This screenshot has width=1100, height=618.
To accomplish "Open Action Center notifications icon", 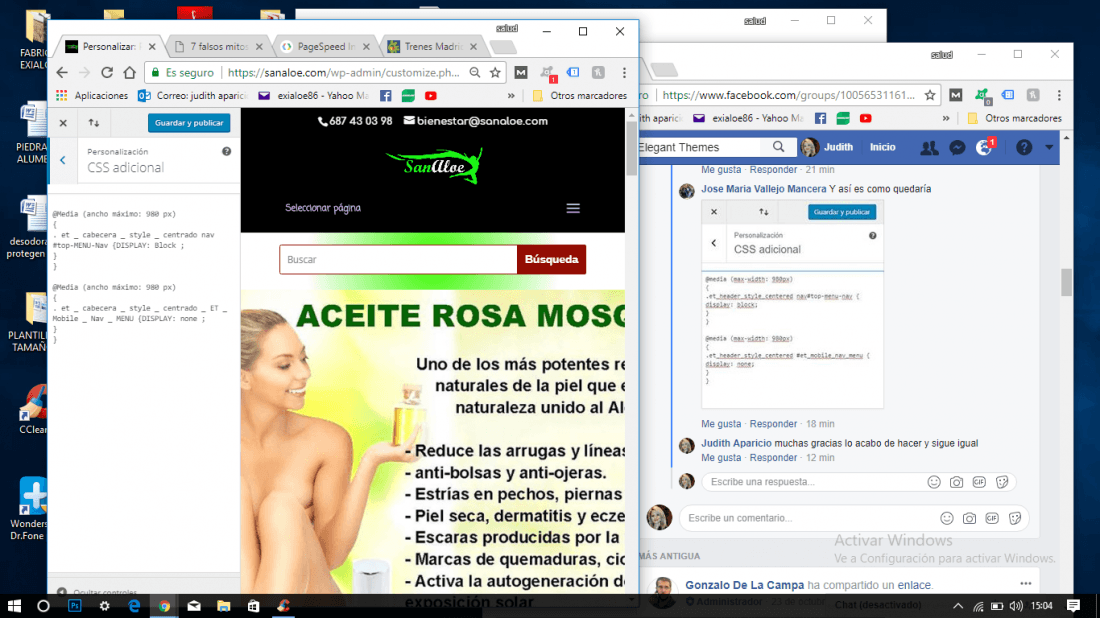I will 1073,606.
